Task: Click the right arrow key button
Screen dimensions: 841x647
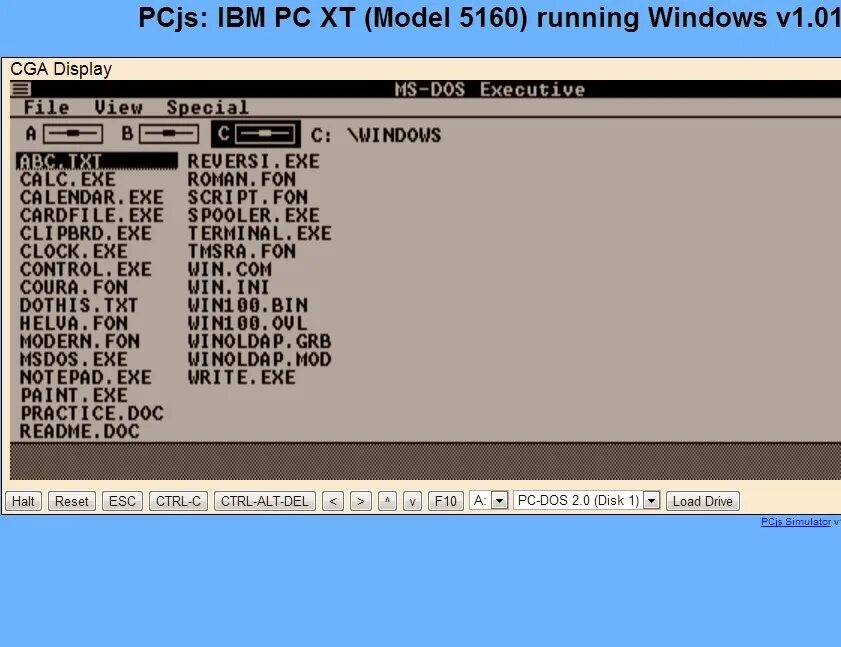Action: [360, 501]
